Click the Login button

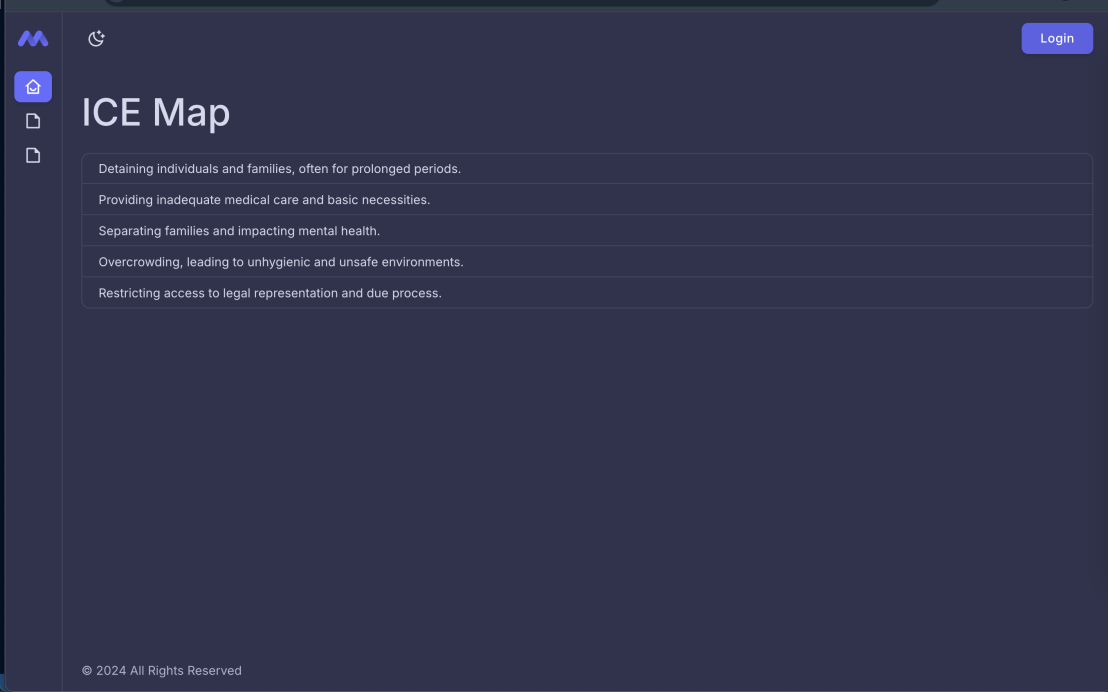(x=1056, y=38)
